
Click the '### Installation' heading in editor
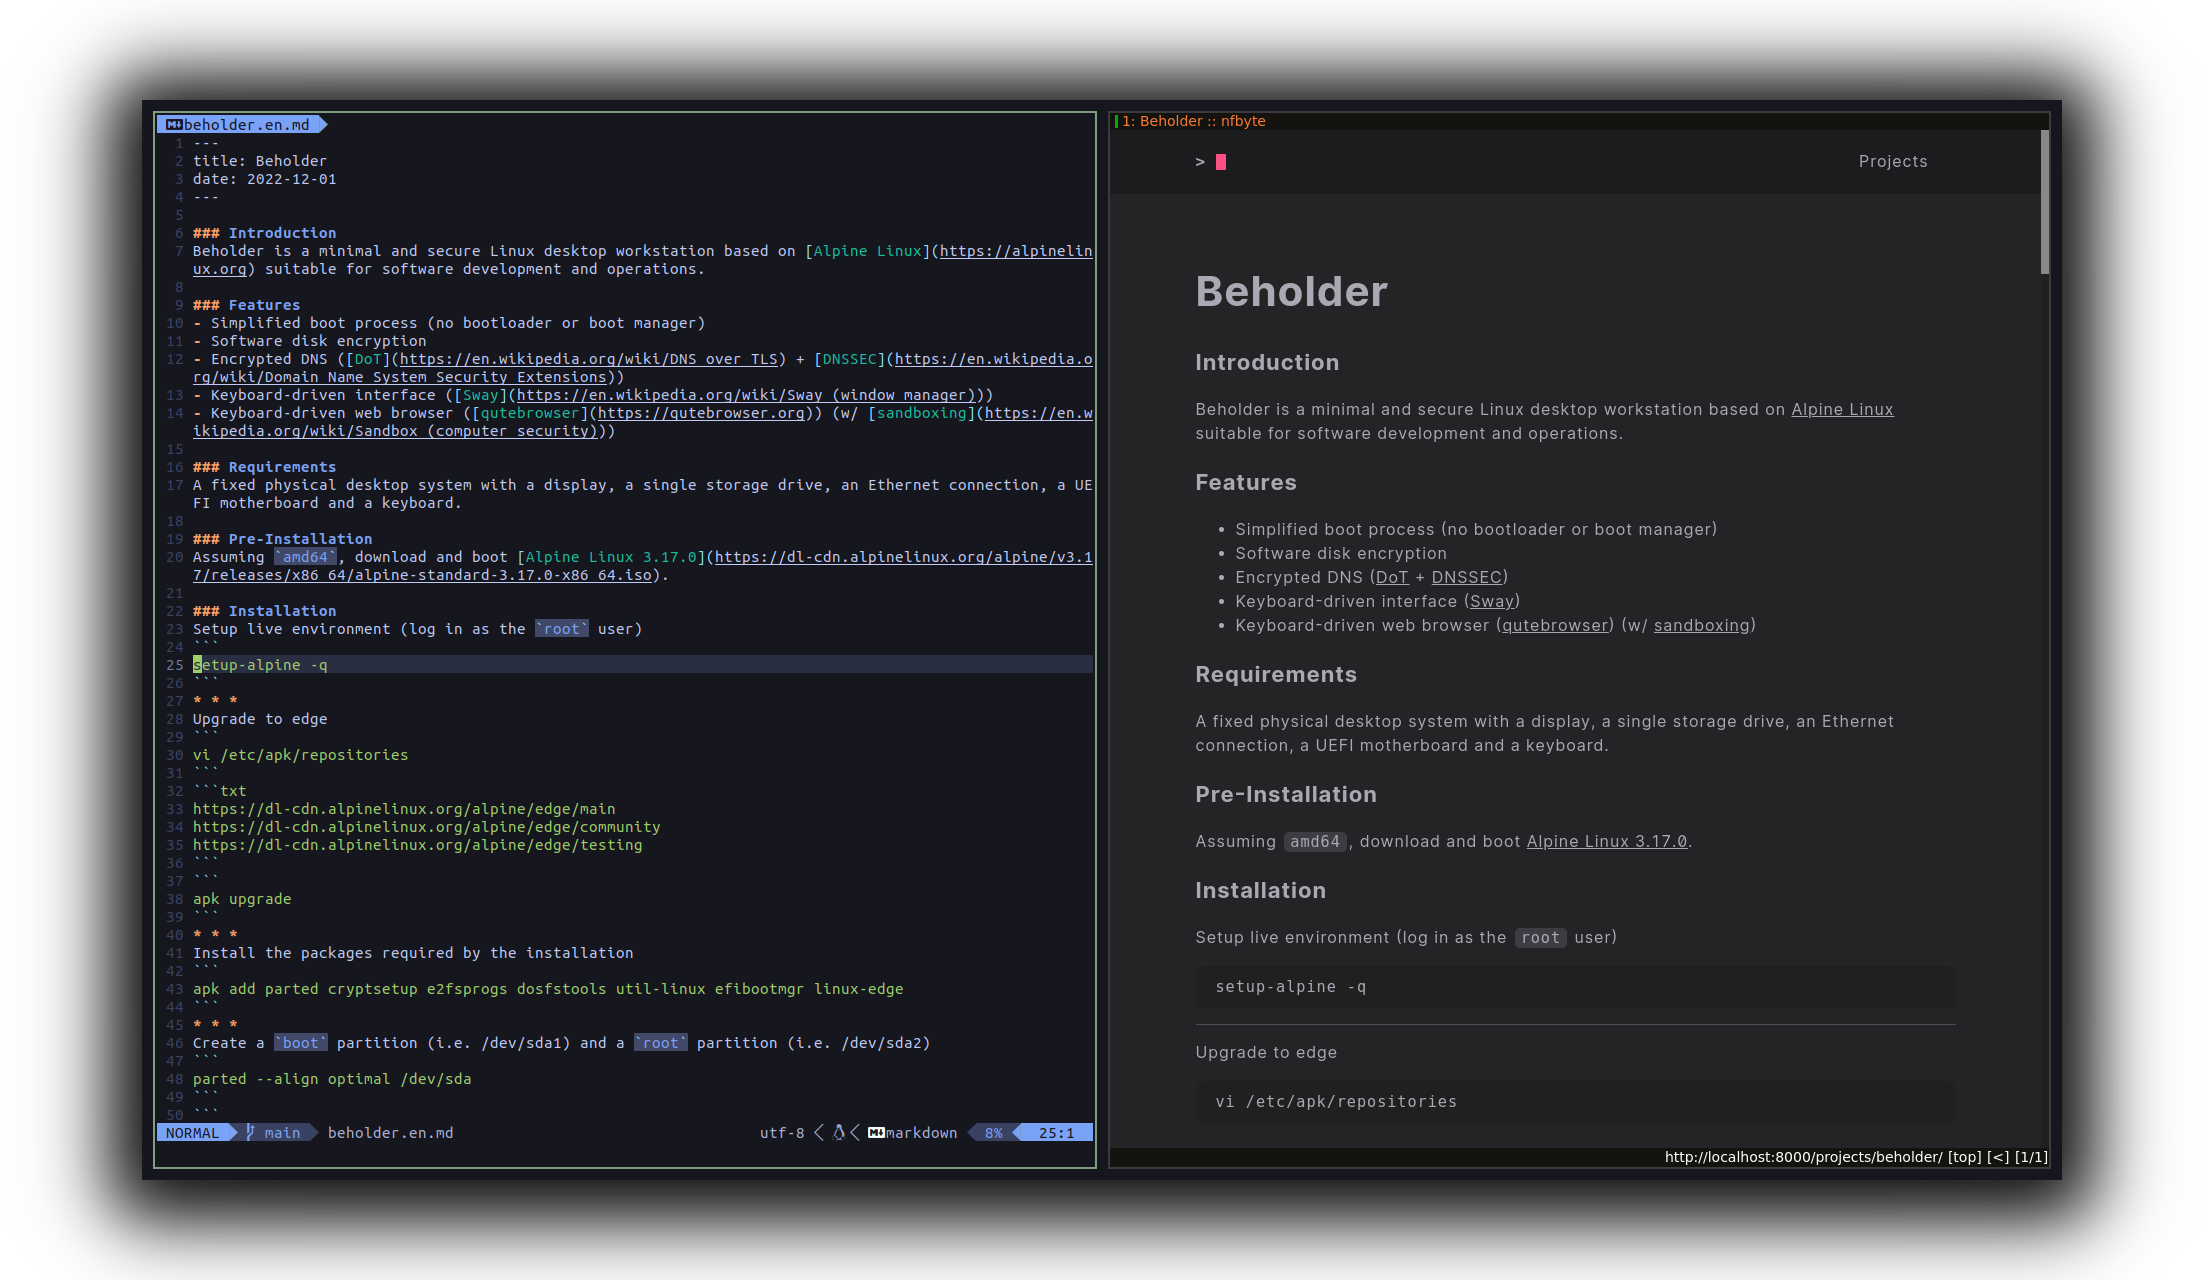[265, 611]
